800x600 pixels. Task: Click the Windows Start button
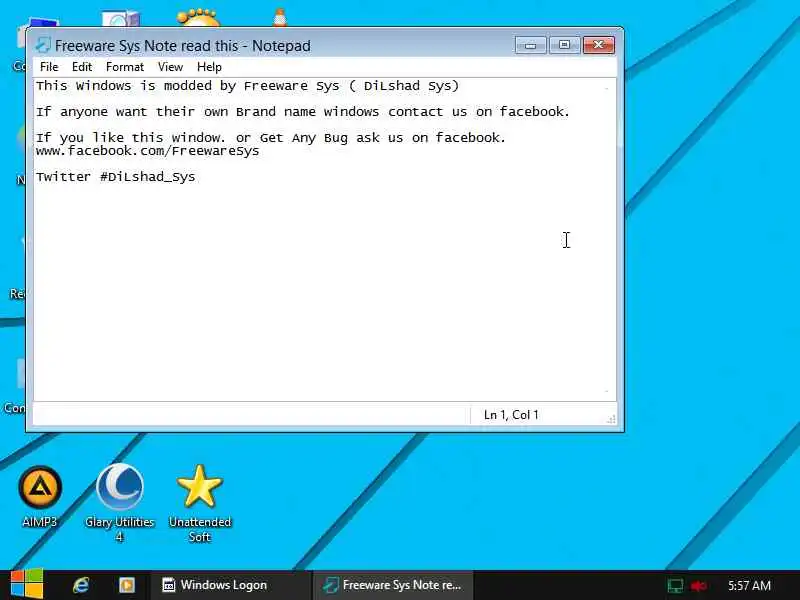click(x=27, y=584)
